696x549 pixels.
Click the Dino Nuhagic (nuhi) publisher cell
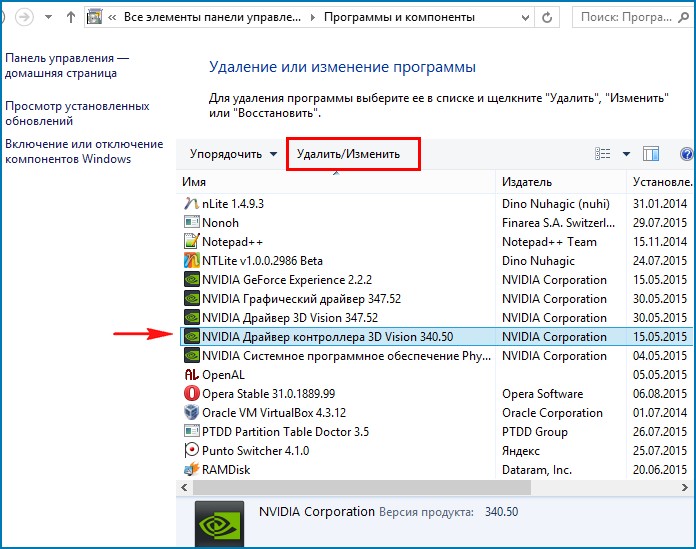[556, 204]
